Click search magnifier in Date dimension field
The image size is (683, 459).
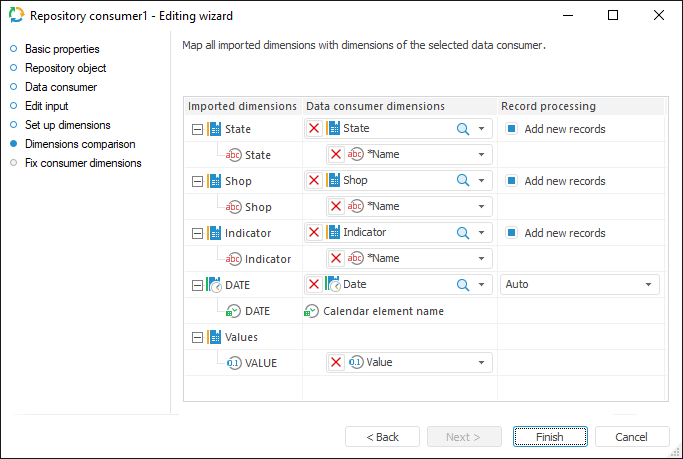point(463,284)
